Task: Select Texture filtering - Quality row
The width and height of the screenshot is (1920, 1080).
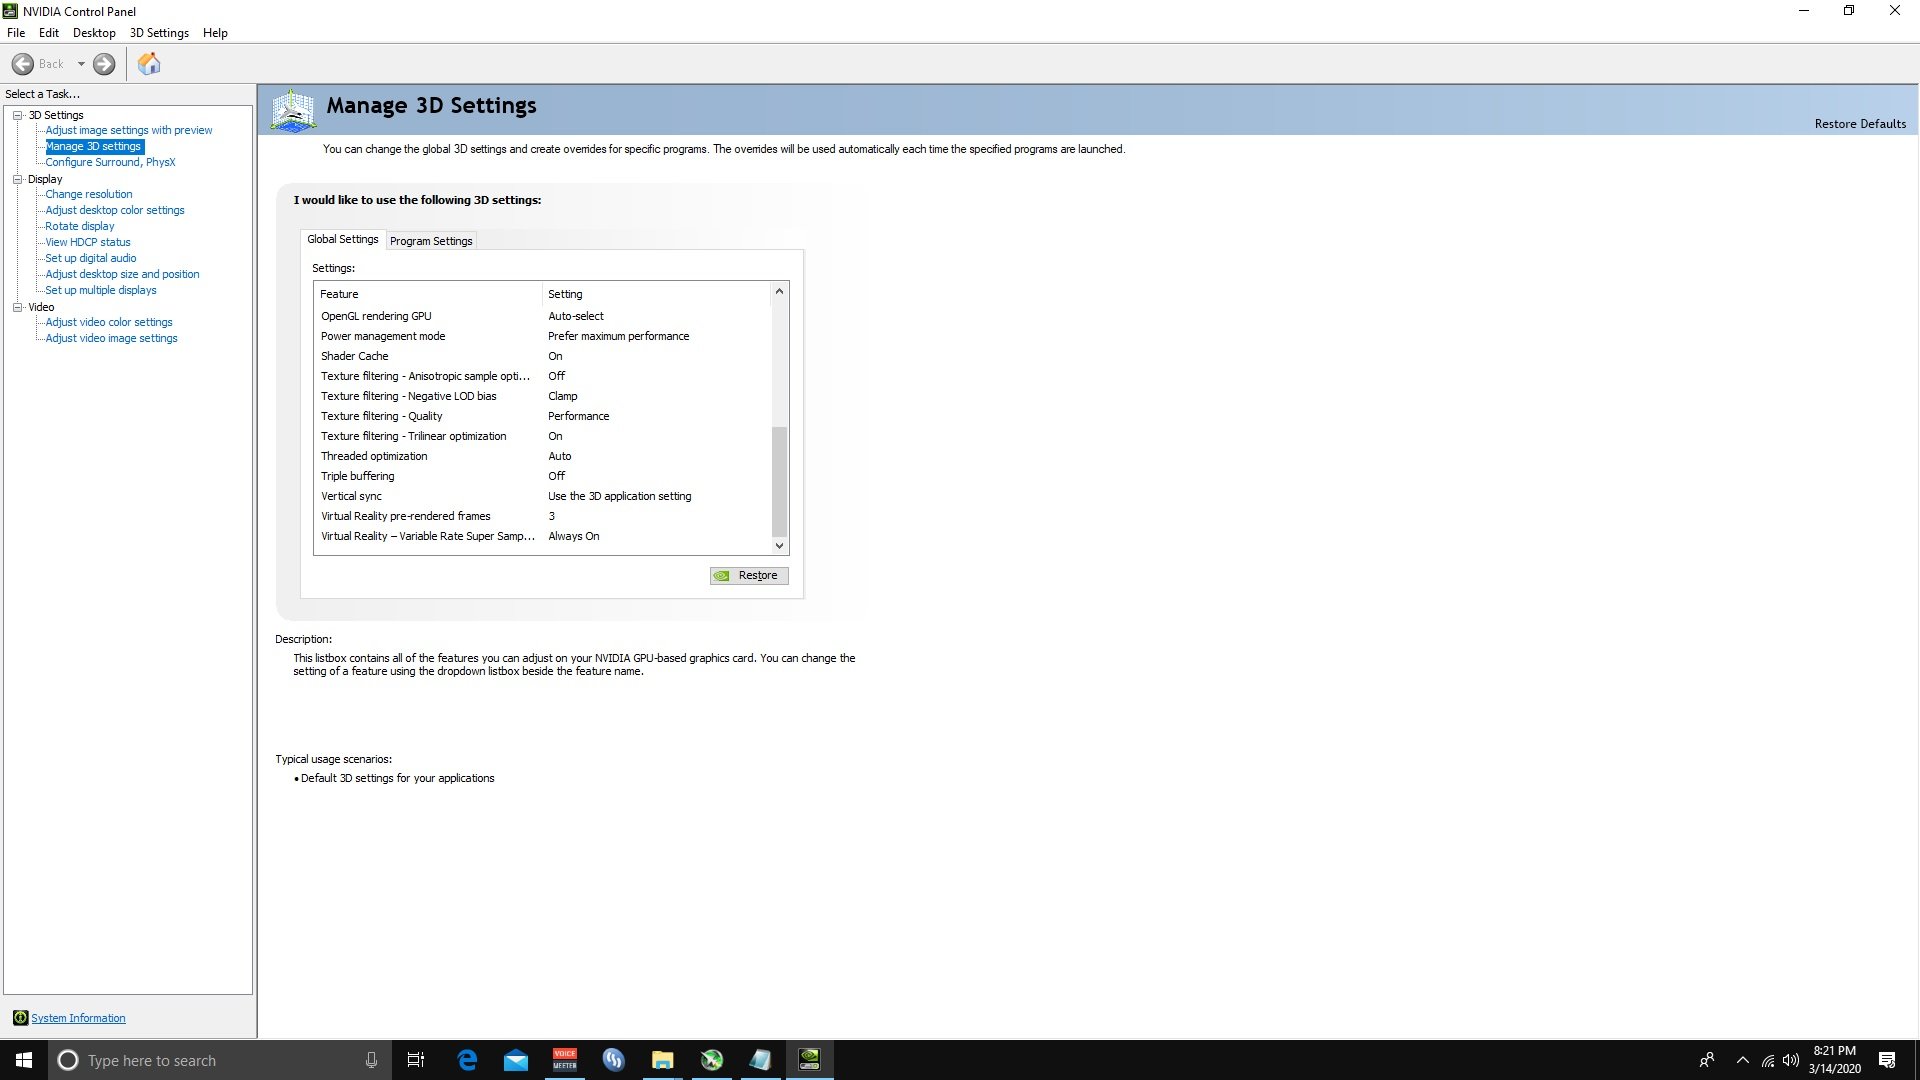Action: pyautogui.click(x=543, y=416)
